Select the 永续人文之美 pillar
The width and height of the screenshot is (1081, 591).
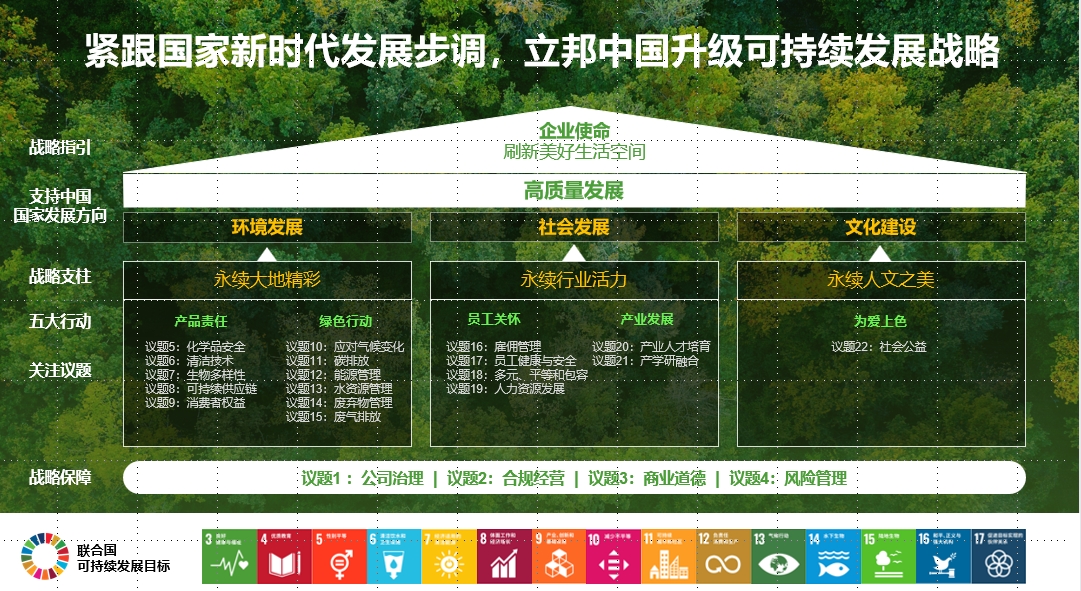coord(881,280)
